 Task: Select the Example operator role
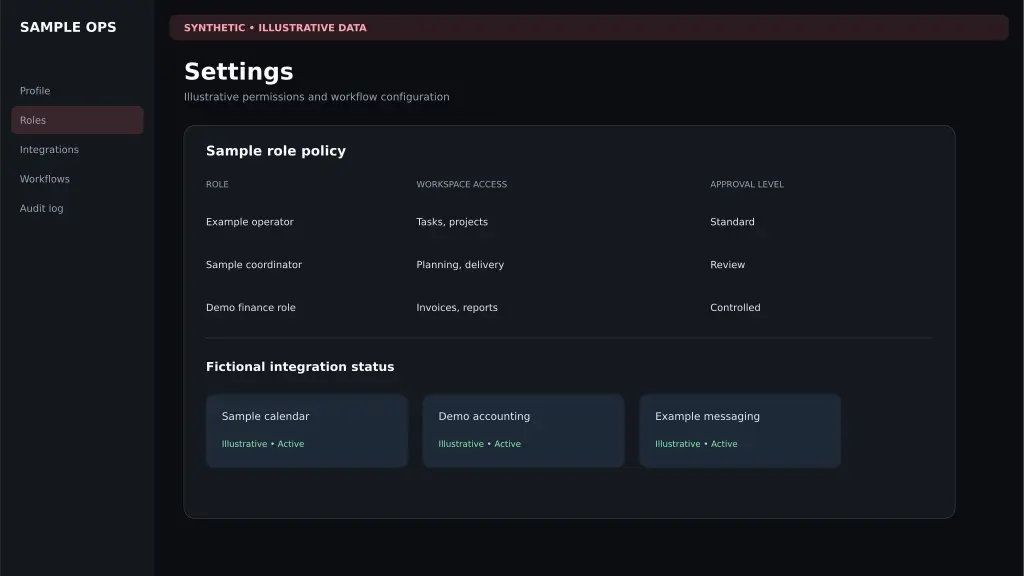(249, 222)
